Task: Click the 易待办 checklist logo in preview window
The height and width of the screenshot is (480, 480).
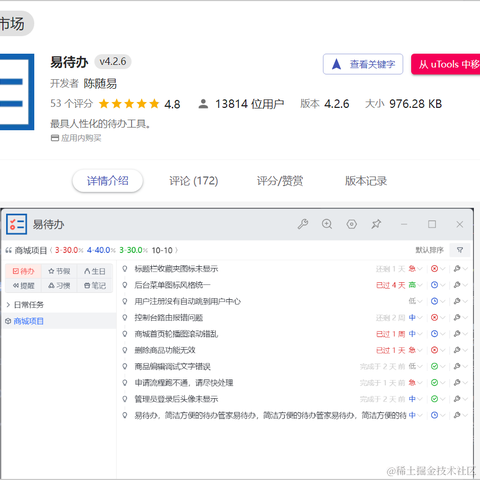Action: click(x=16, y=224)
